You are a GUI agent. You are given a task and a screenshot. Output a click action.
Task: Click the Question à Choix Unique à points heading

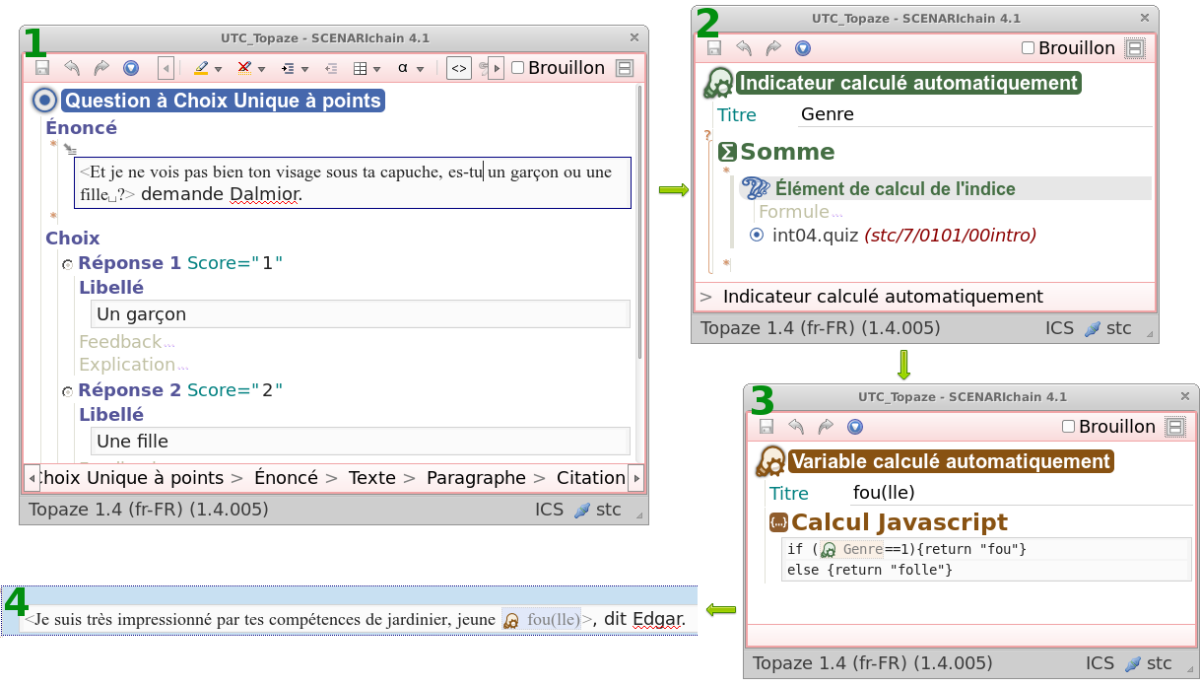223,100
